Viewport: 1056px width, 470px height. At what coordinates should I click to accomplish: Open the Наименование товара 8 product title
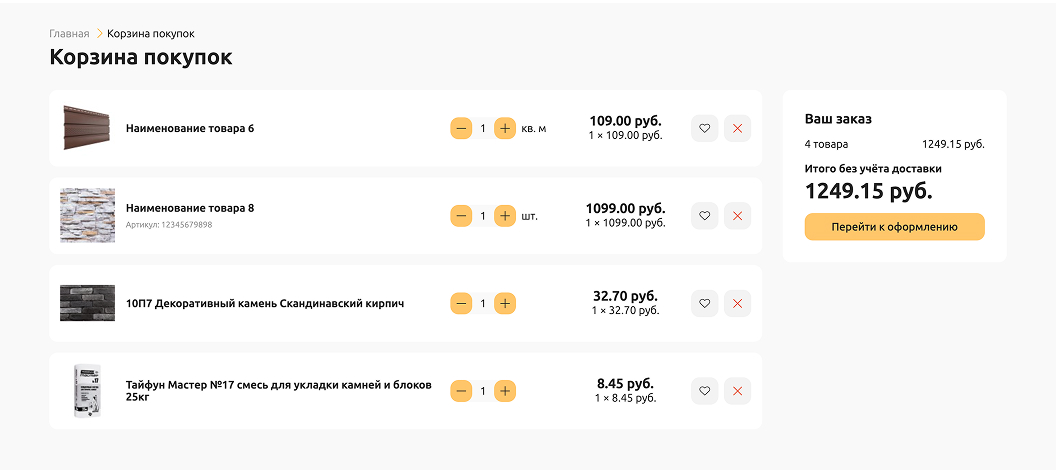click(190, 208)
